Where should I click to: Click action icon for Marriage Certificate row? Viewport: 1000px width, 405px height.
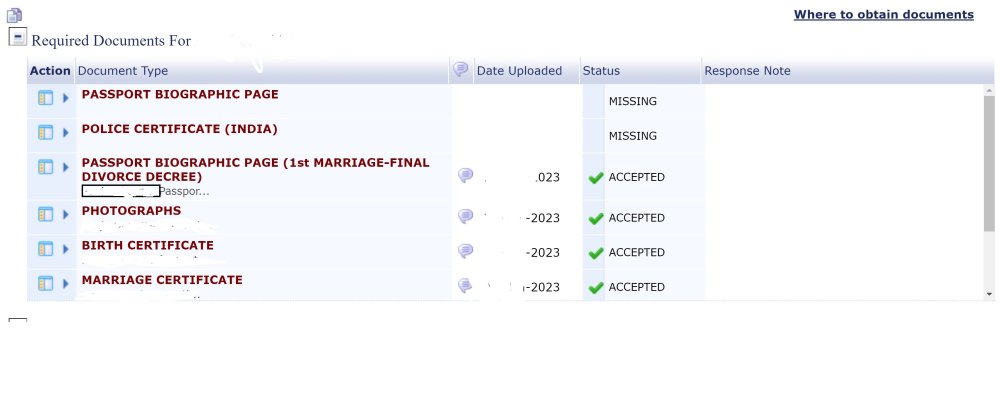pyautogui.click(x=45, y=283)
